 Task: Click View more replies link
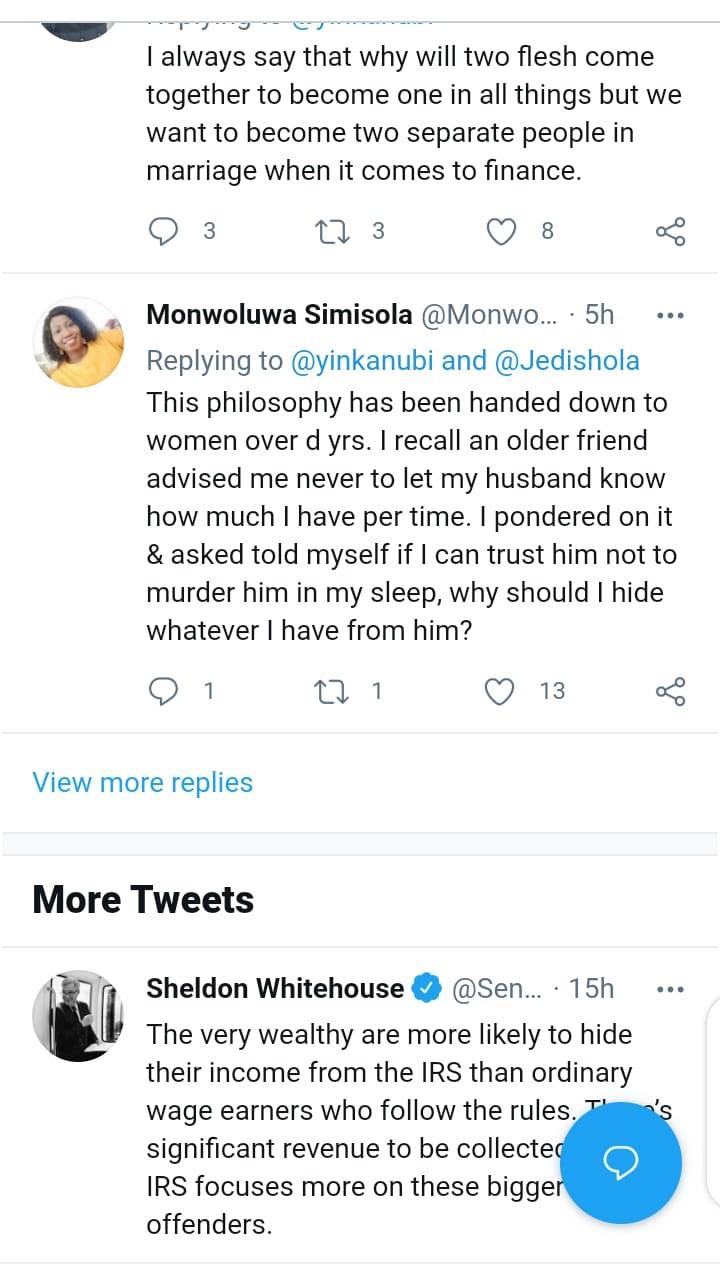(142, 782)
